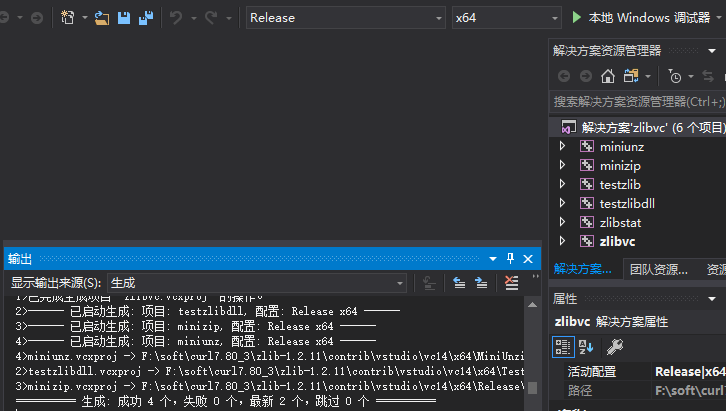Click the Redo arrow icon
Viewport: 726px width, 411px height.
click(x=211, y=18)
